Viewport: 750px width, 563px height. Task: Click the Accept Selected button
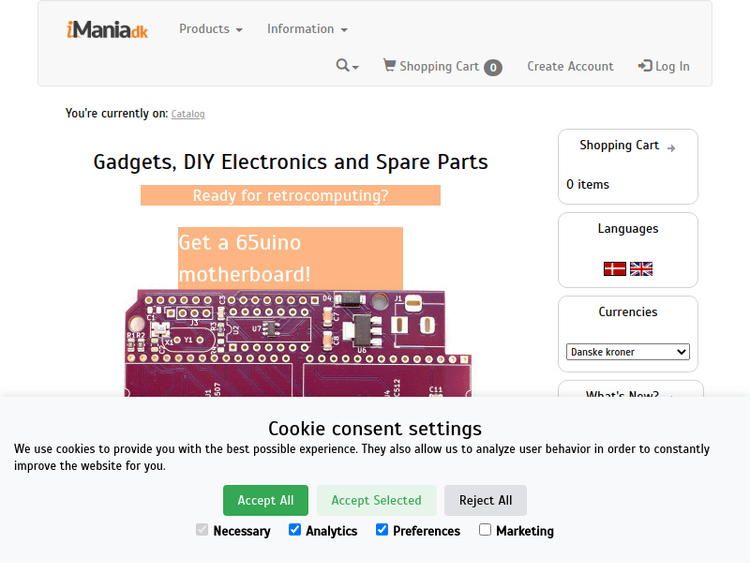376,500
